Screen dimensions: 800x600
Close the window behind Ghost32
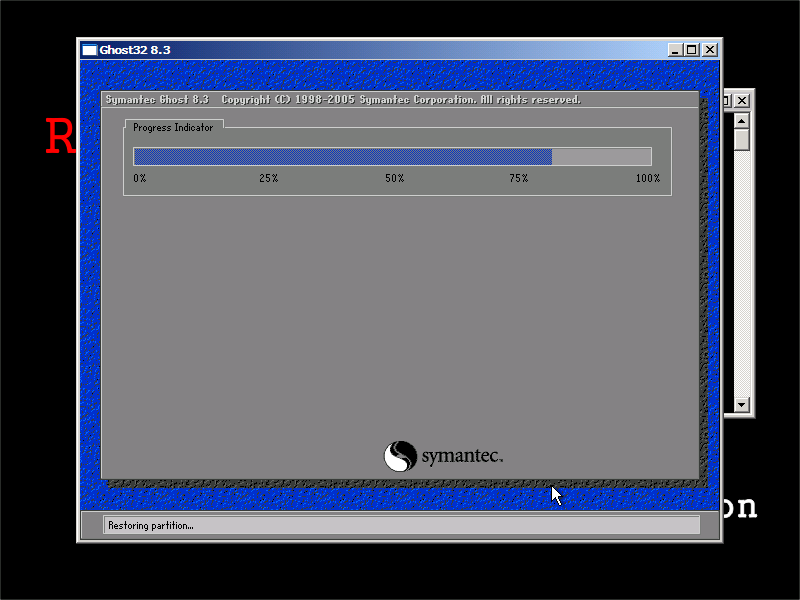pyautogui.click(x=742, y=101)
